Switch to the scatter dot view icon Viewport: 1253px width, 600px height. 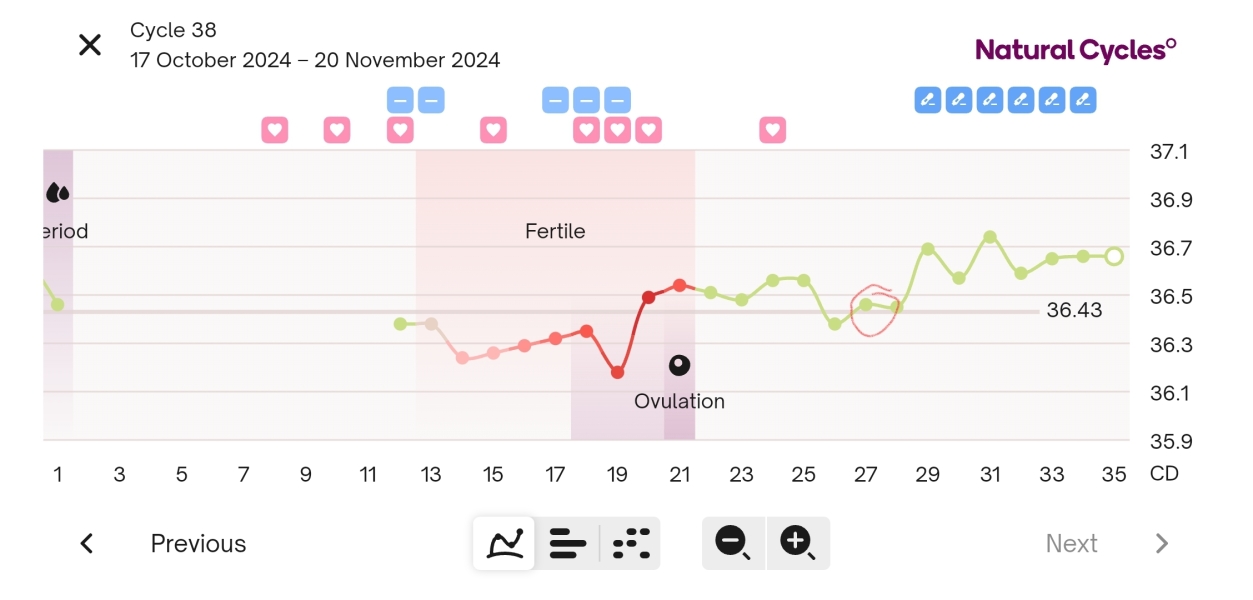(x=630, y=543)
